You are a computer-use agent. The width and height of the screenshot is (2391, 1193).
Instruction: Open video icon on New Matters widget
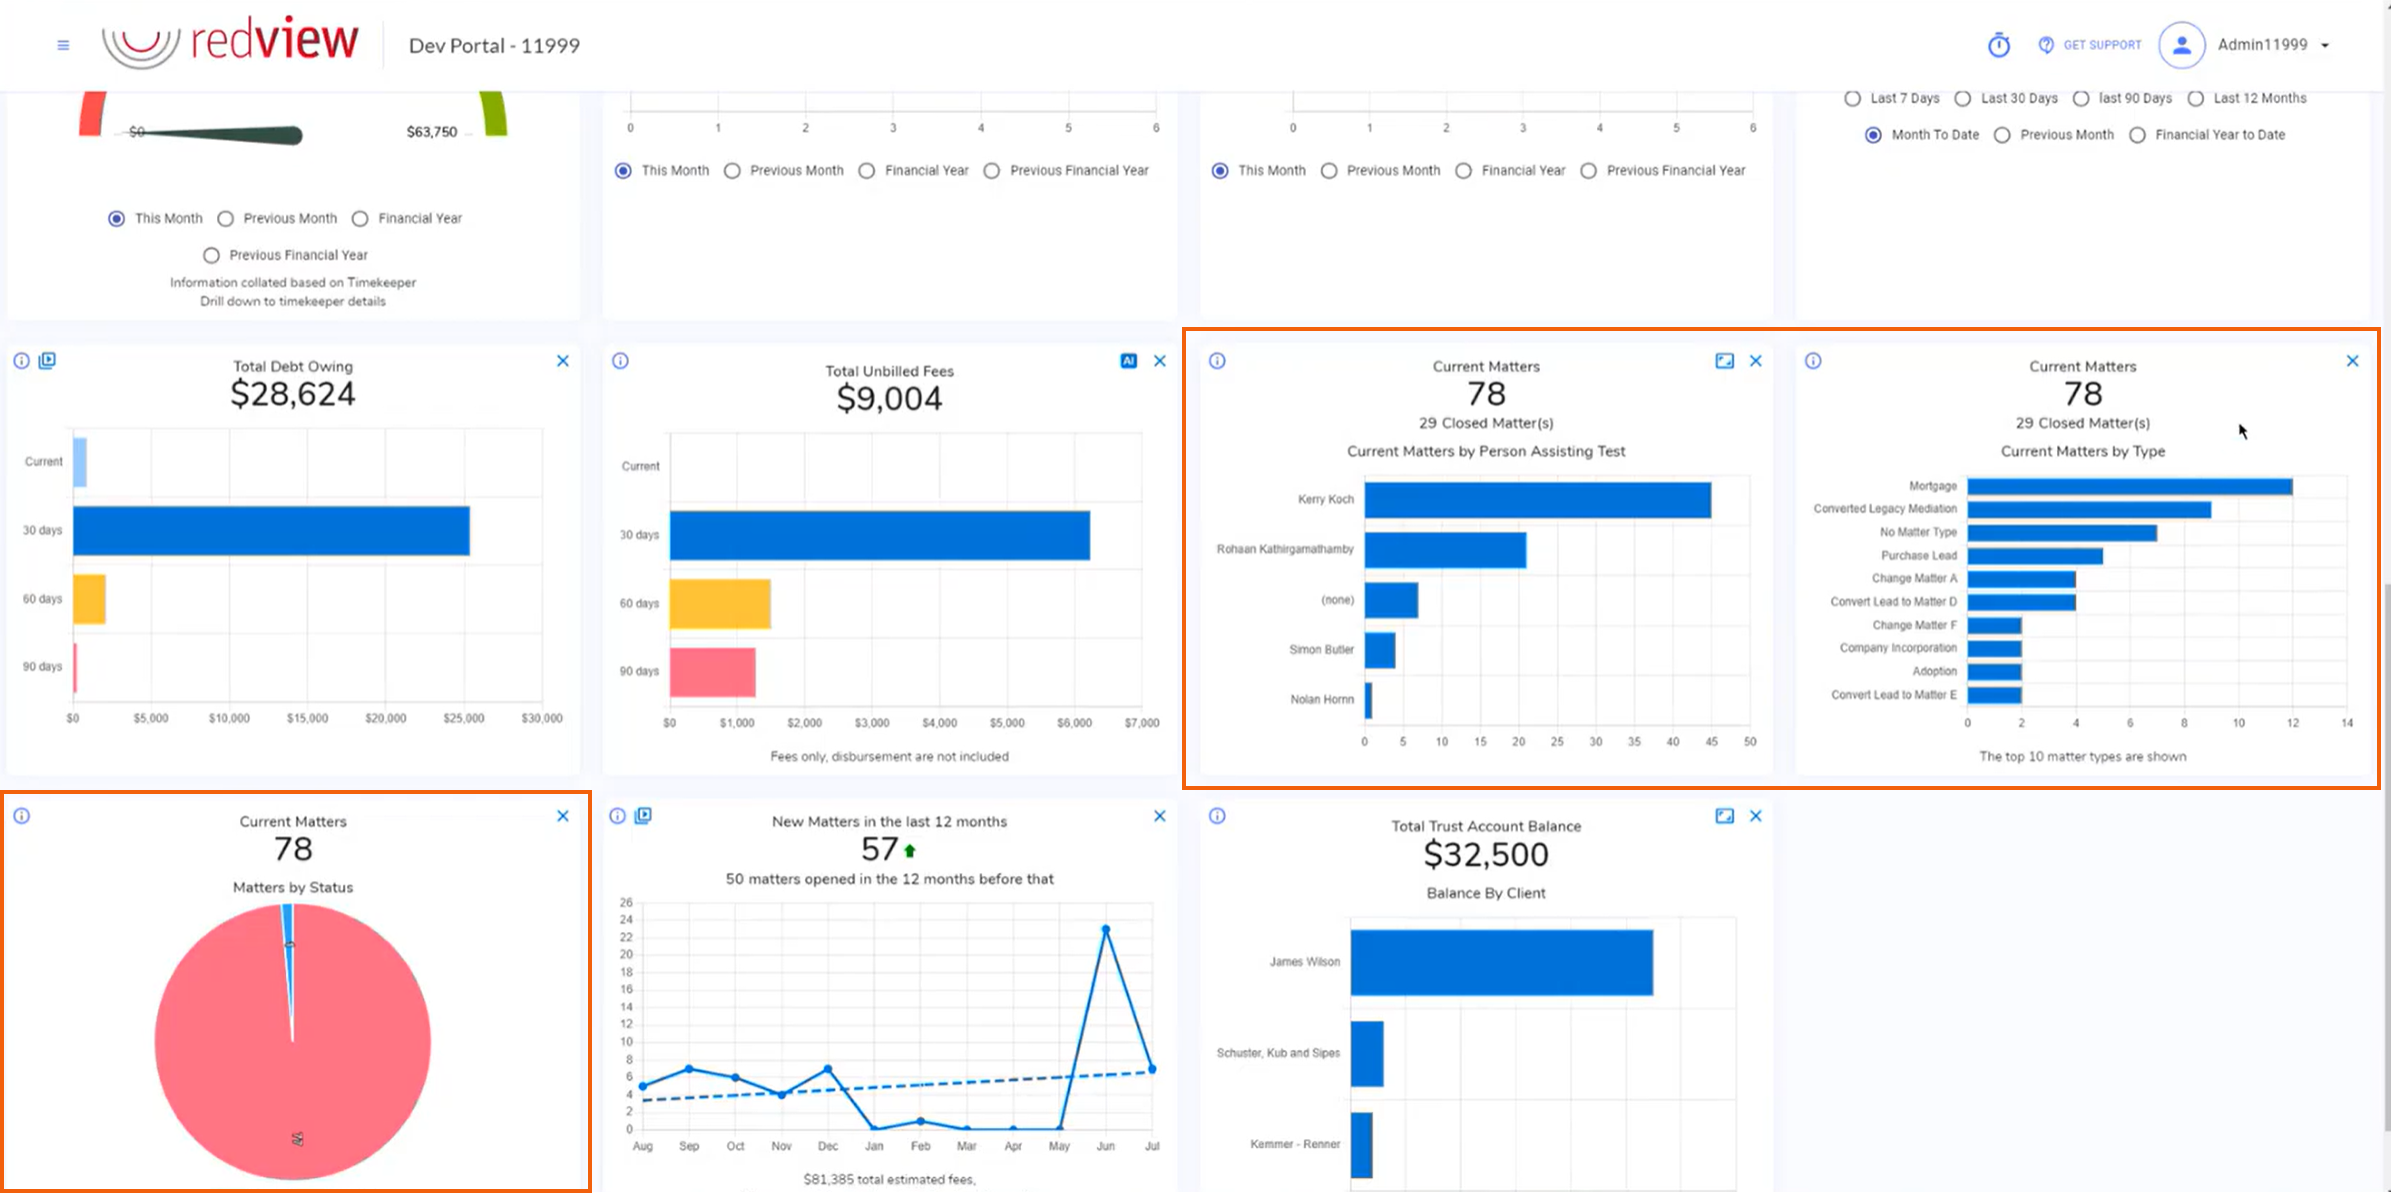(643, 816)
